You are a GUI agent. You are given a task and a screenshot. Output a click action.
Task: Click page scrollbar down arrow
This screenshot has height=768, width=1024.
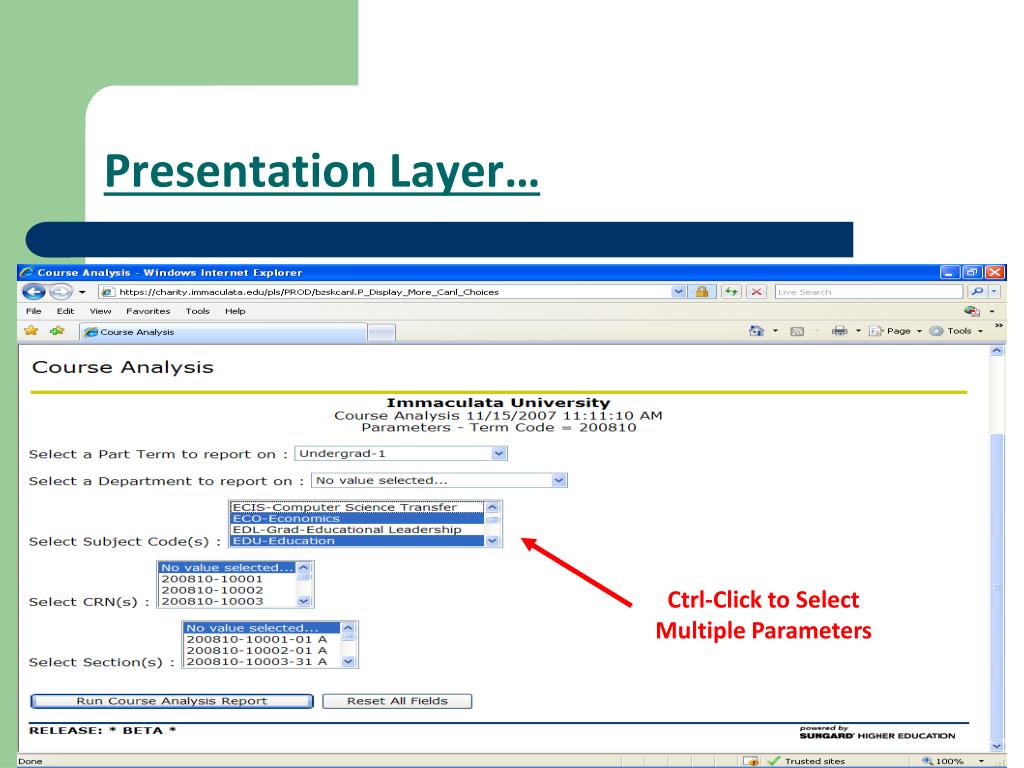tap(997, 746)
